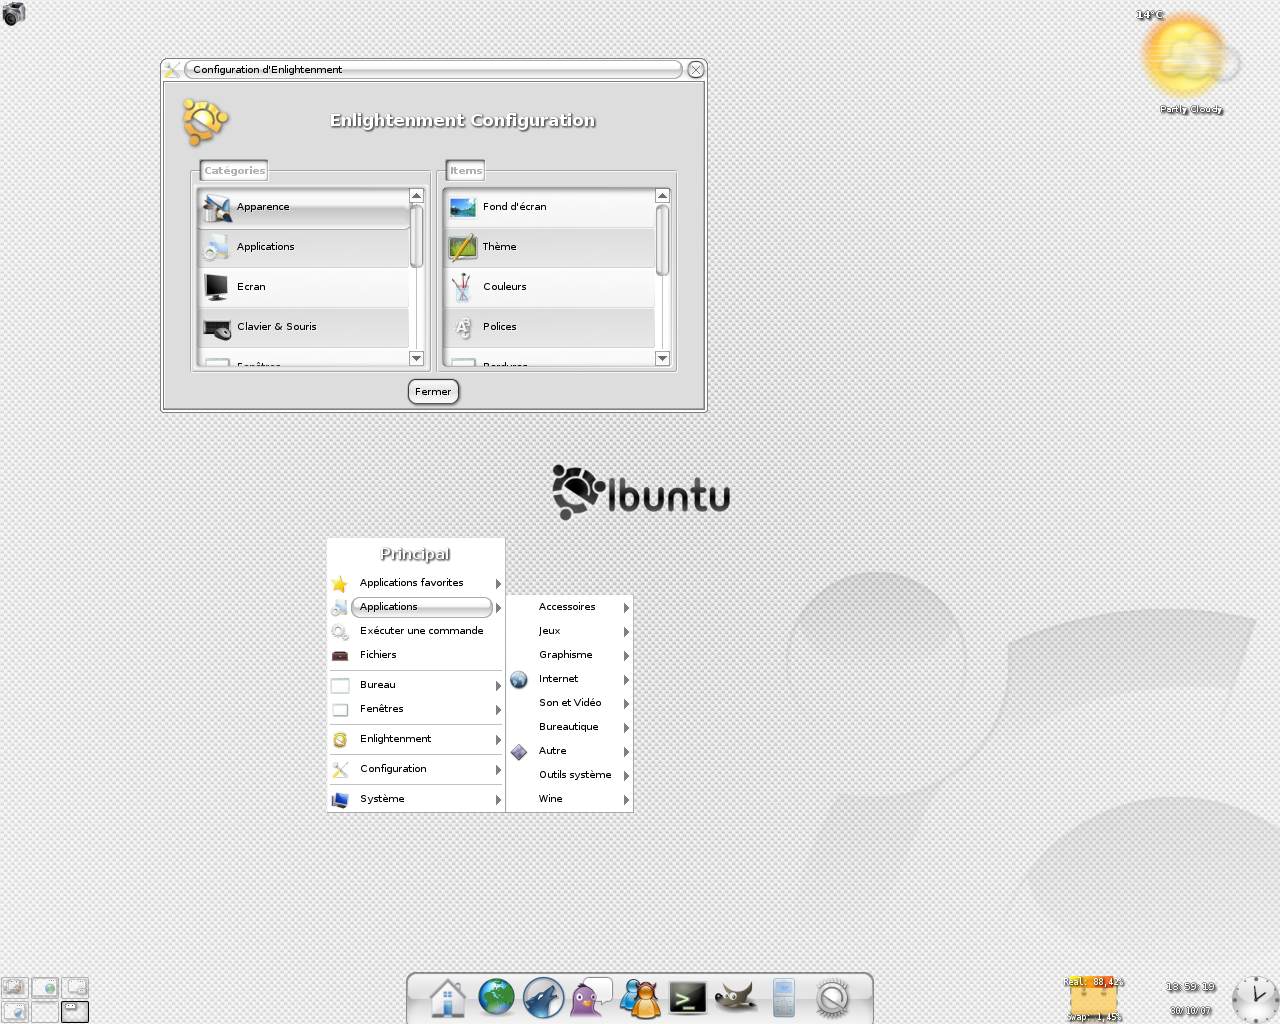Screen dimensions: 1280x1024
Task: Open the Couleurs item
Action: click(550, 287)
